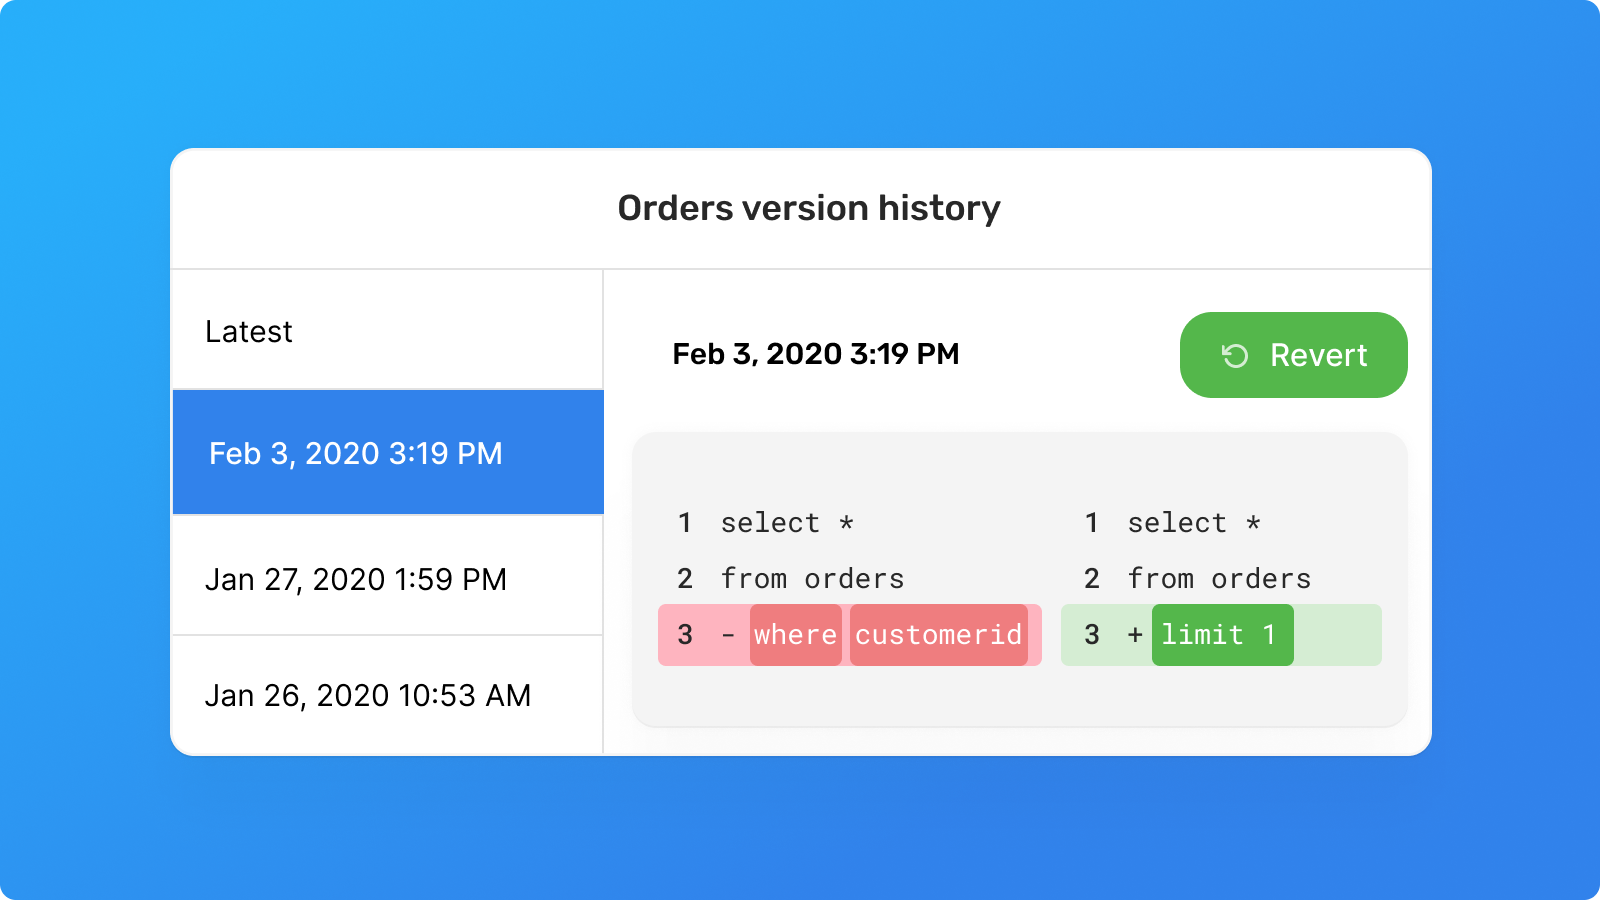Click left pane line 1 'select *'
1600x900 pixels.
(x=788, y=523)
